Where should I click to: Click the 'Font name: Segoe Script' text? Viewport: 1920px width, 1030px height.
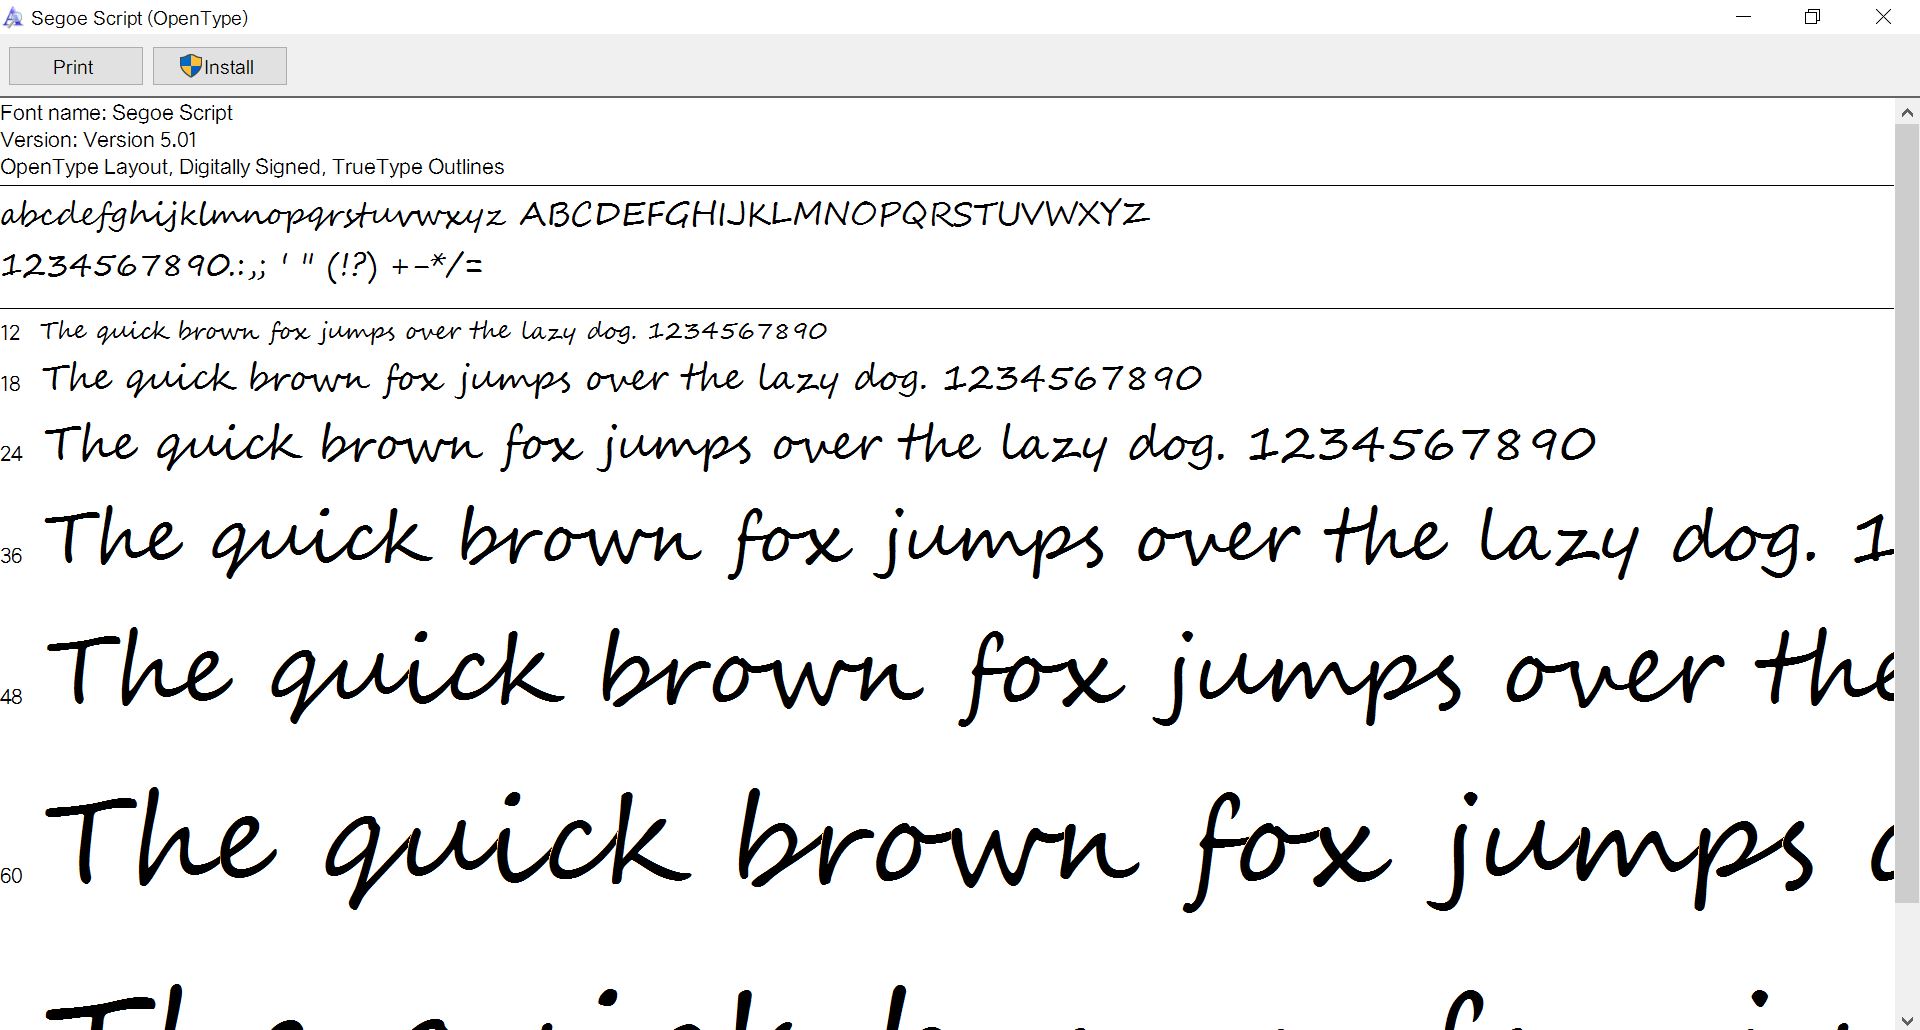coord(117,113)
